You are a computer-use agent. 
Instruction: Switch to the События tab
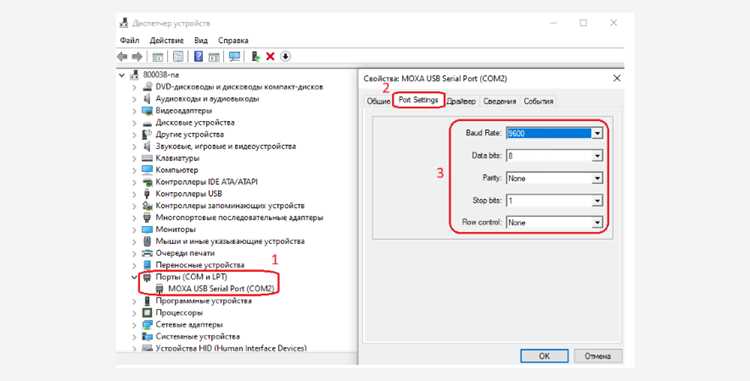point(539,101)
